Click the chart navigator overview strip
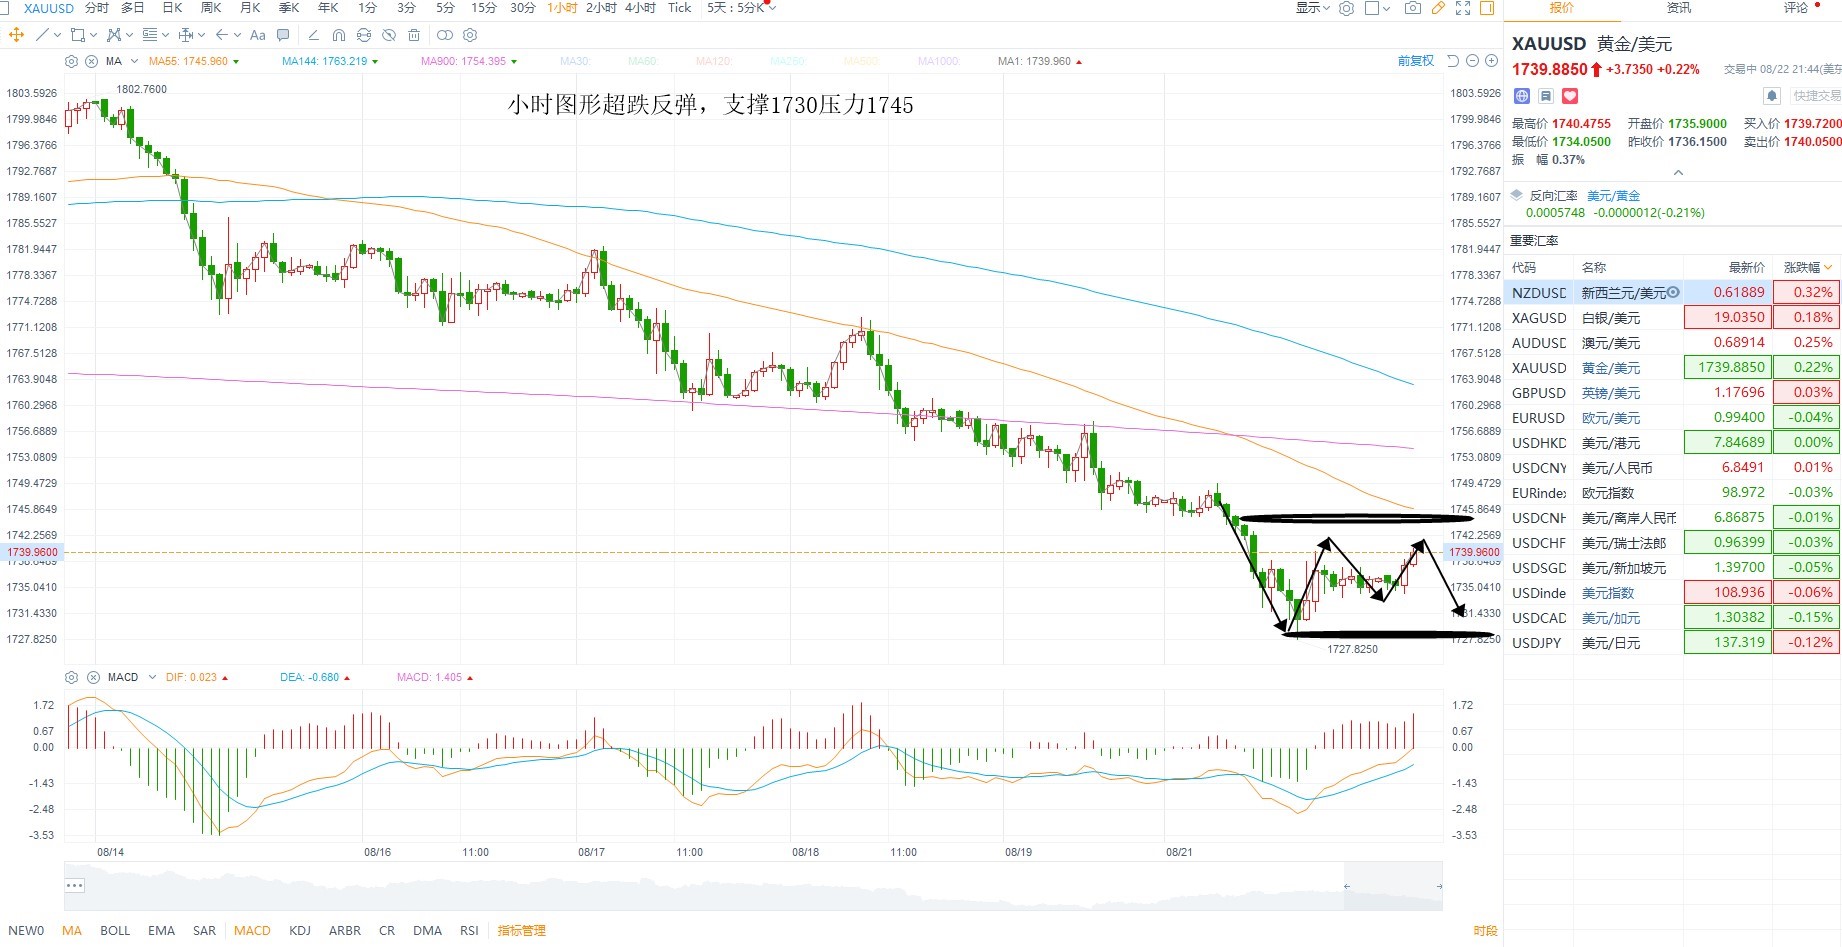The width and height of the screenshot is (1842, 947). (x=753, y=886)
